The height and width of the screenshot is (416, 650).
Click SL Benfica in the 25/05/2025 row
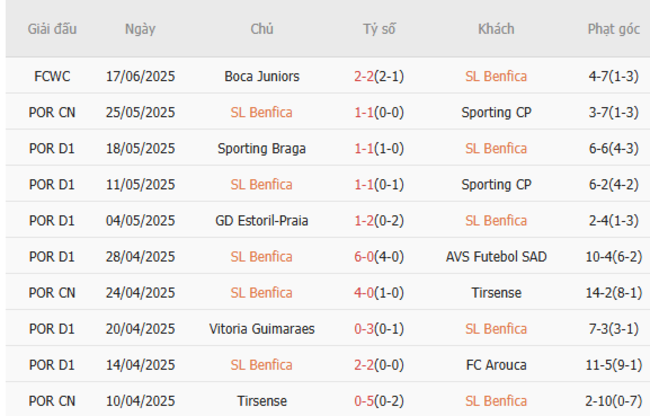click(x=262, y=113)
